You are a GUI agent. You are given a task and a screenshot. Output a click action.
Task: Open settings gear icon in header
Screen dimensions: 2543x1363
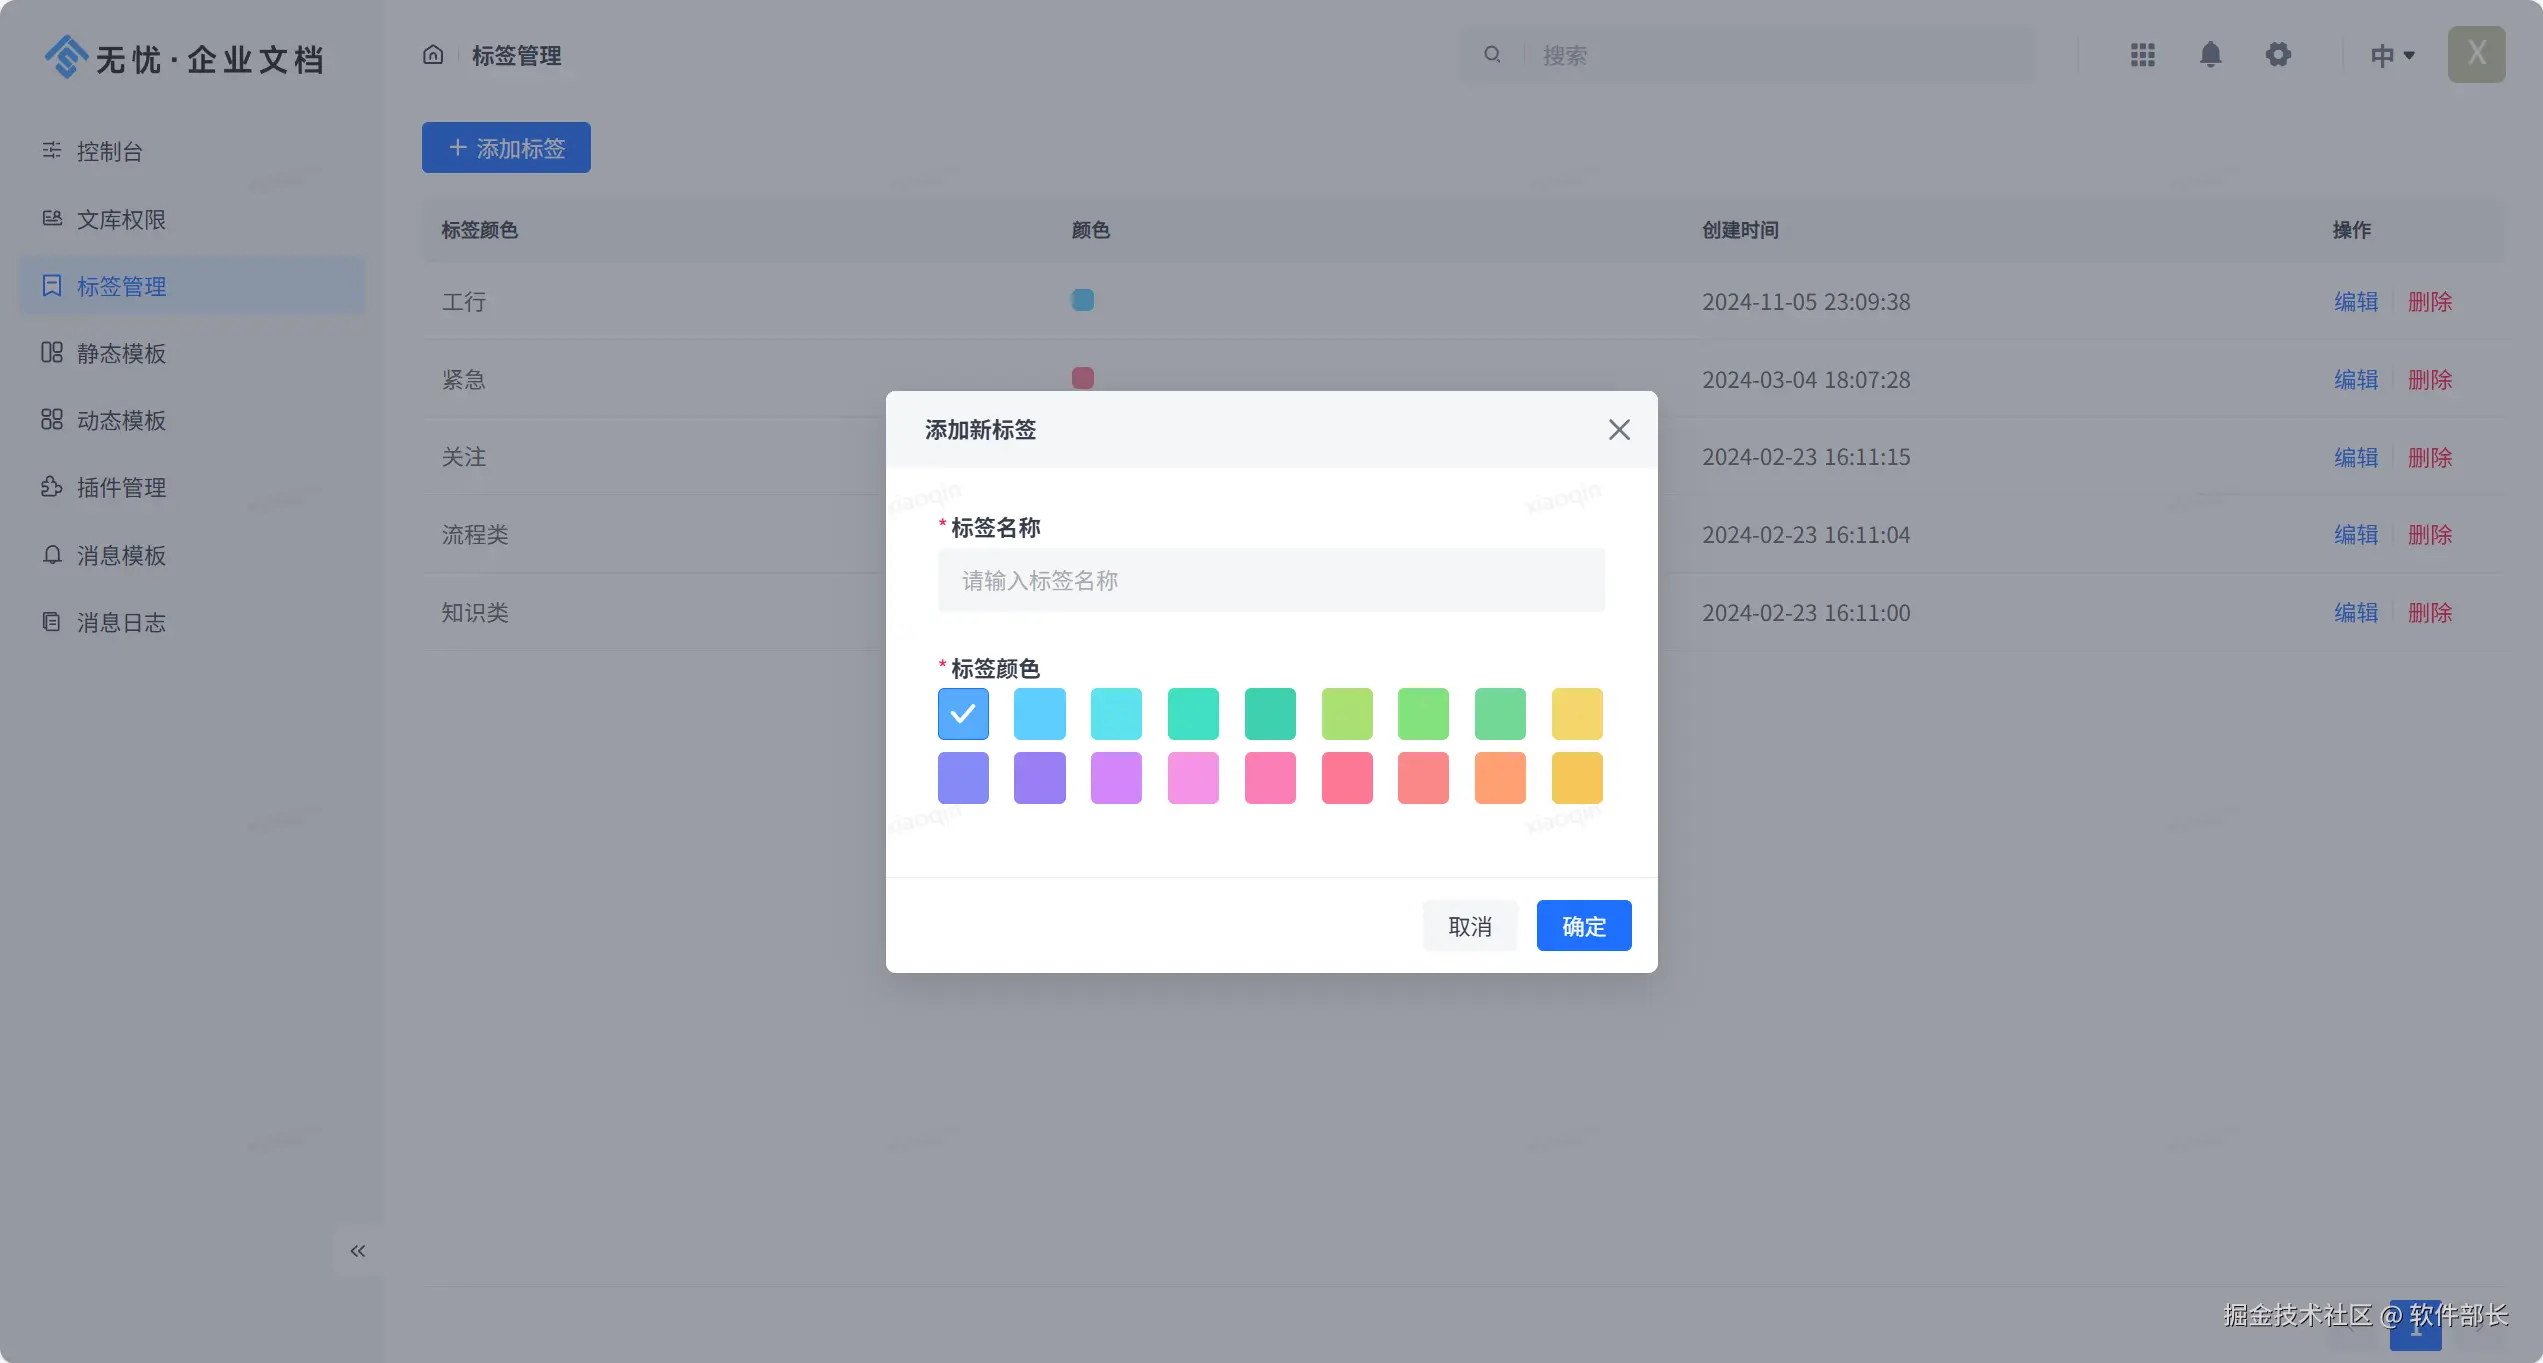pyautogui.click(x=2278, y=55)
